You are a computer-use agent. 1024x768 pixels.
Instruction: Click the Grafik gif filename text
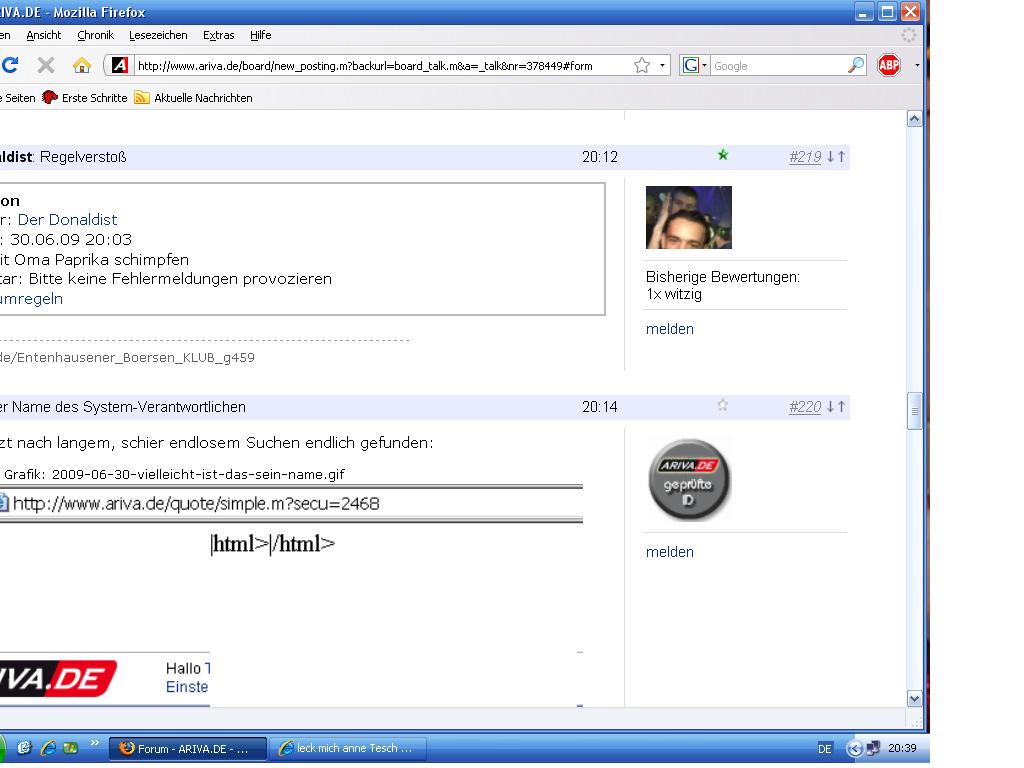(174, 475)
